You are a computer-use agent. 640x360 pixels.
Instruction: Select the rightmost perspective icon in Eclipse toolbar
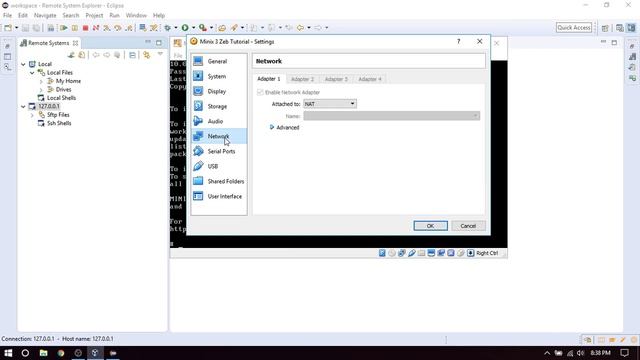[631, 28]
